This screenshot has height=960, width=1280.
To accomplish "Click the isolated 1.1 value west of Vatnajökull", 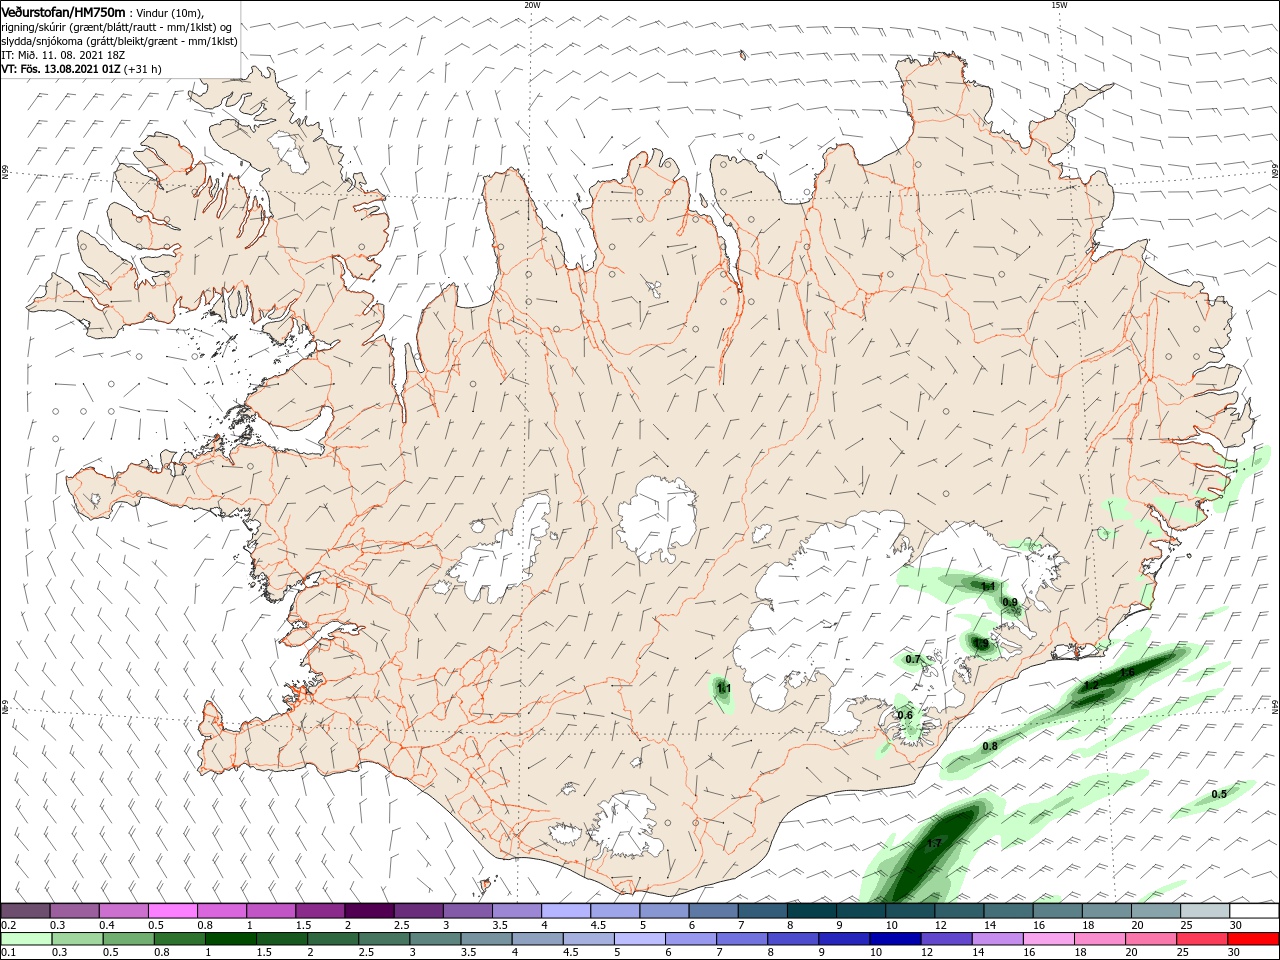I will coord(724,689).
